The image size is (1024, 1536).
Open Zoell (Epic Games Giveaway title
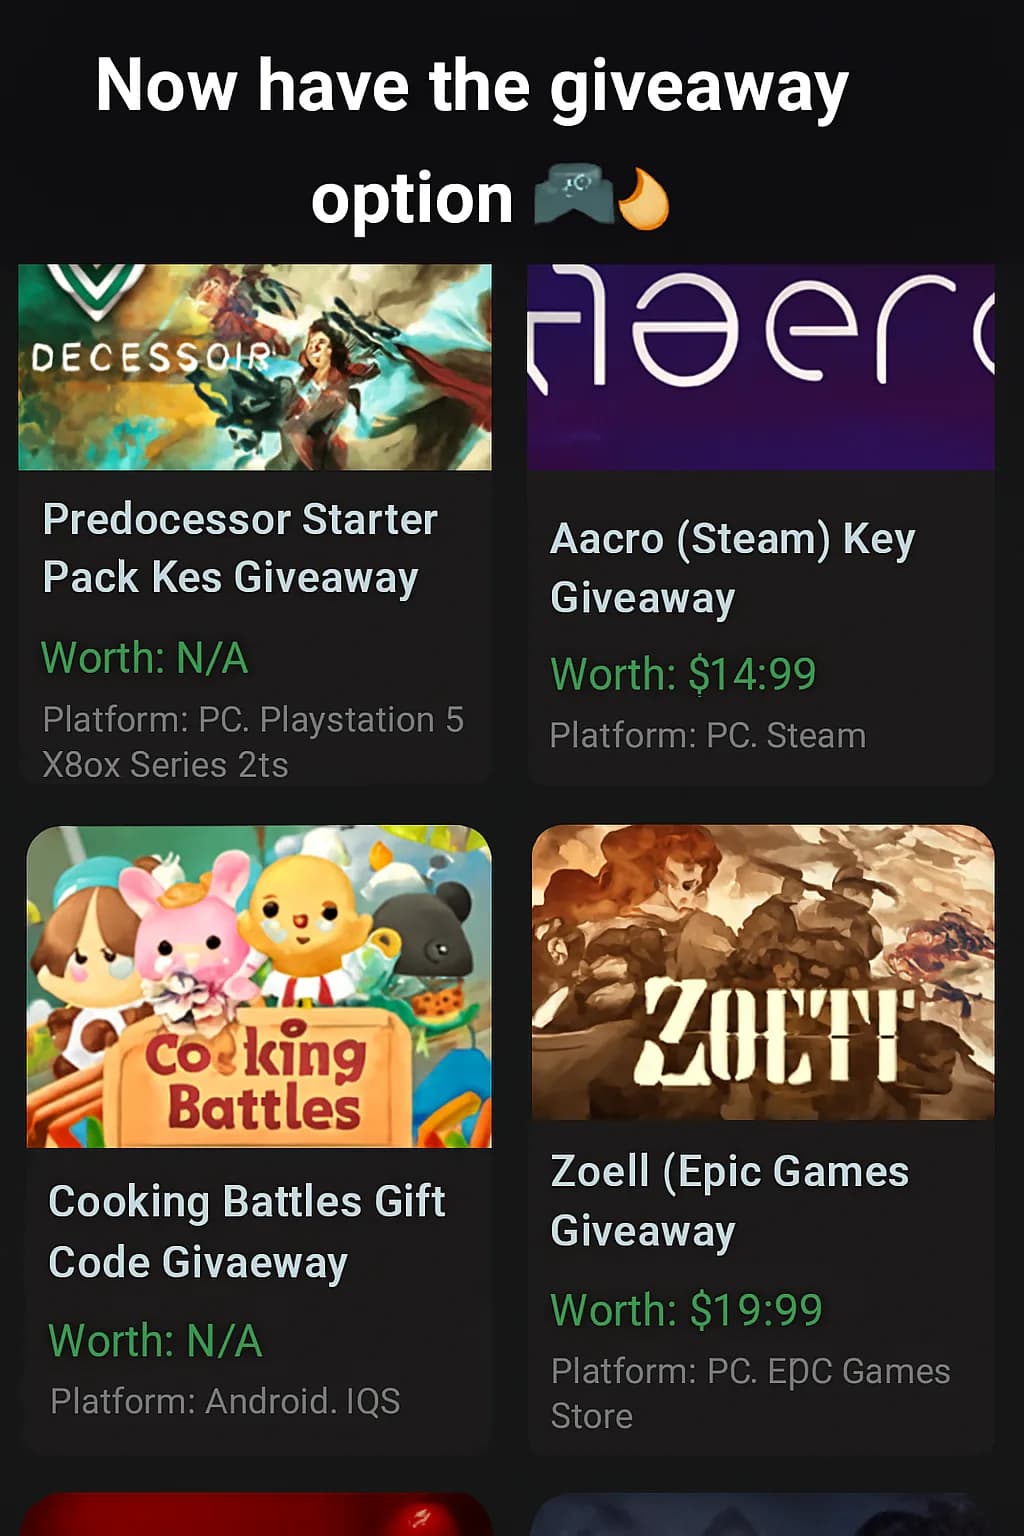(729, 1200)
